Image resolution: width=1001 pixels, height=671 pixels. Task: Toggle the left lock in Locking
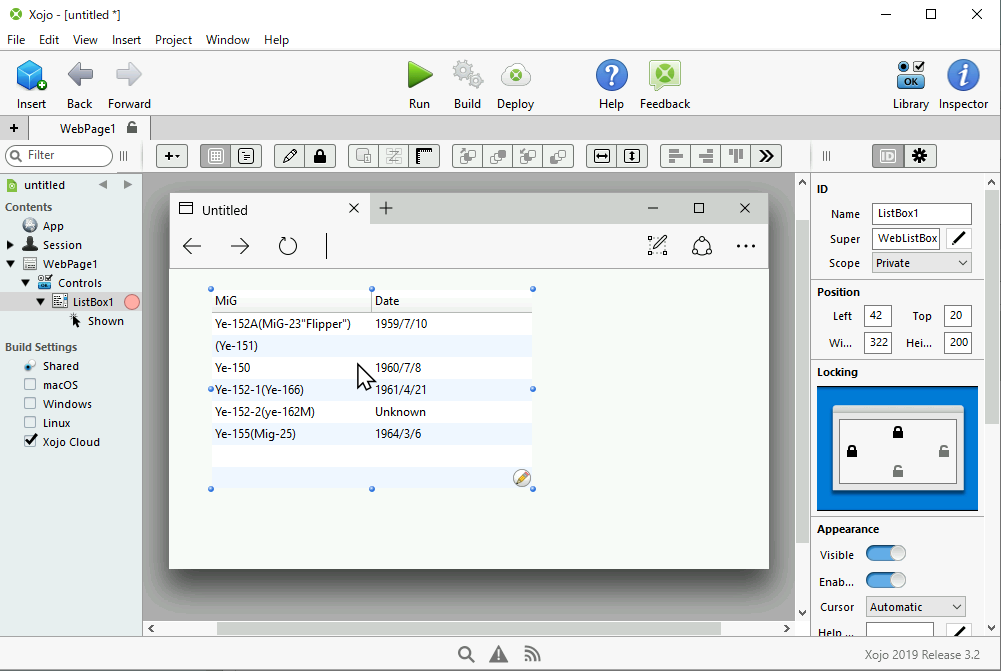[x=852, y=451]
